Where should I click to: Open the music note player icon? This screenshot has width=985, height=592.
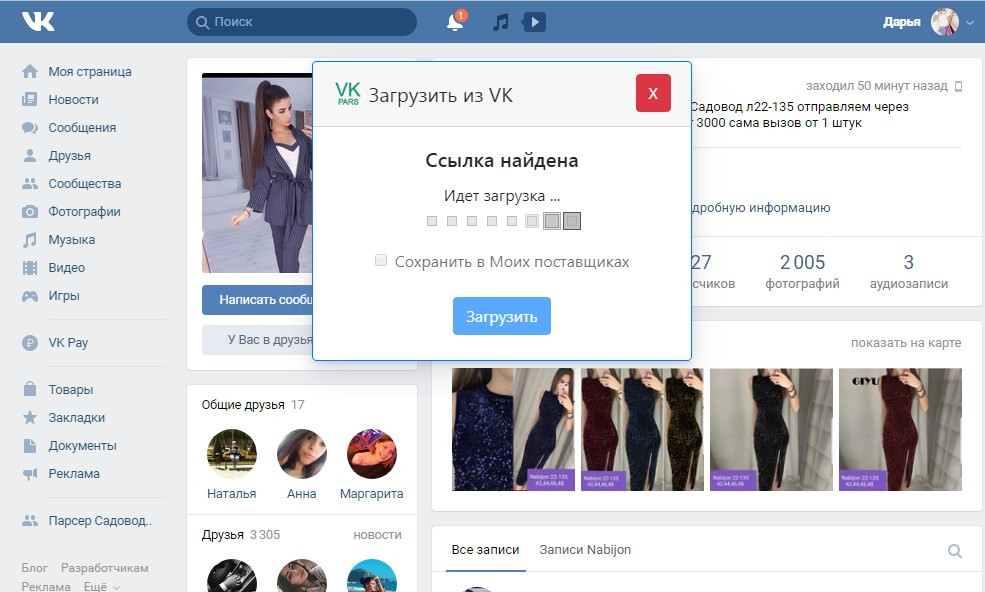click(x=501, y=22)
